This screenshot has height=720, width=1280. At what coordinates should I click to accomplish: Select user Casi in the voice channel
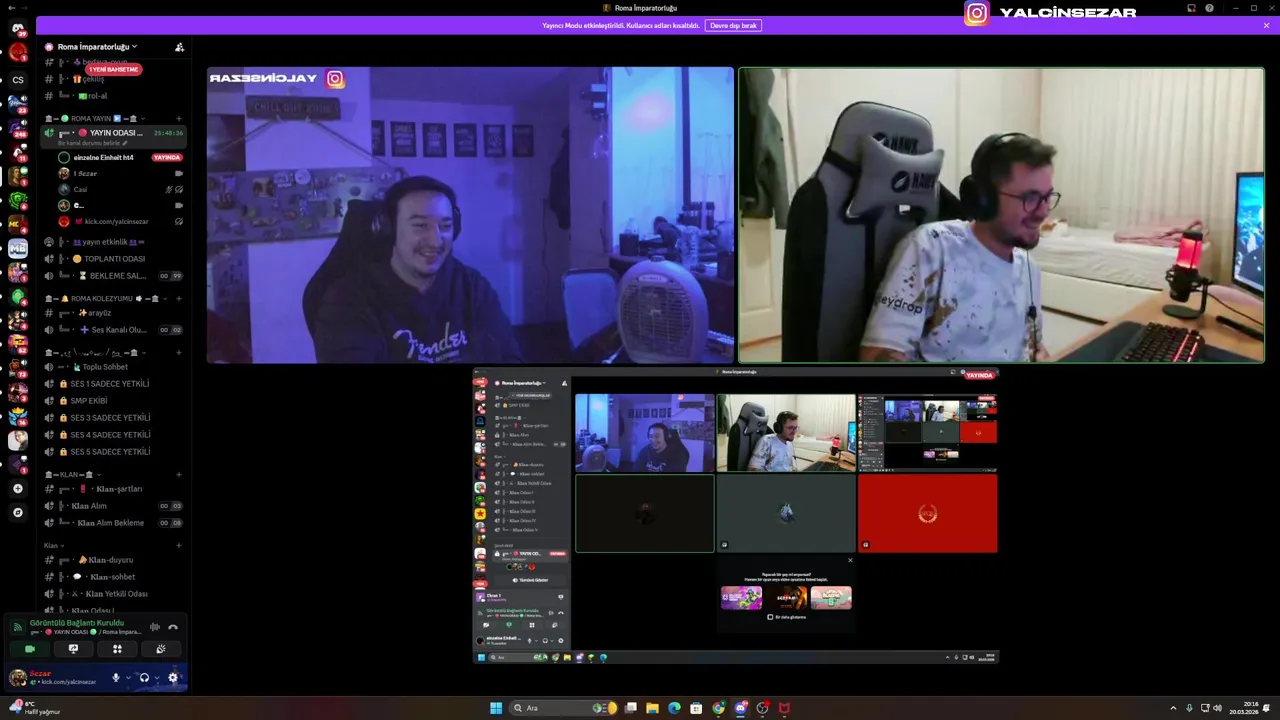coord(120,189)
